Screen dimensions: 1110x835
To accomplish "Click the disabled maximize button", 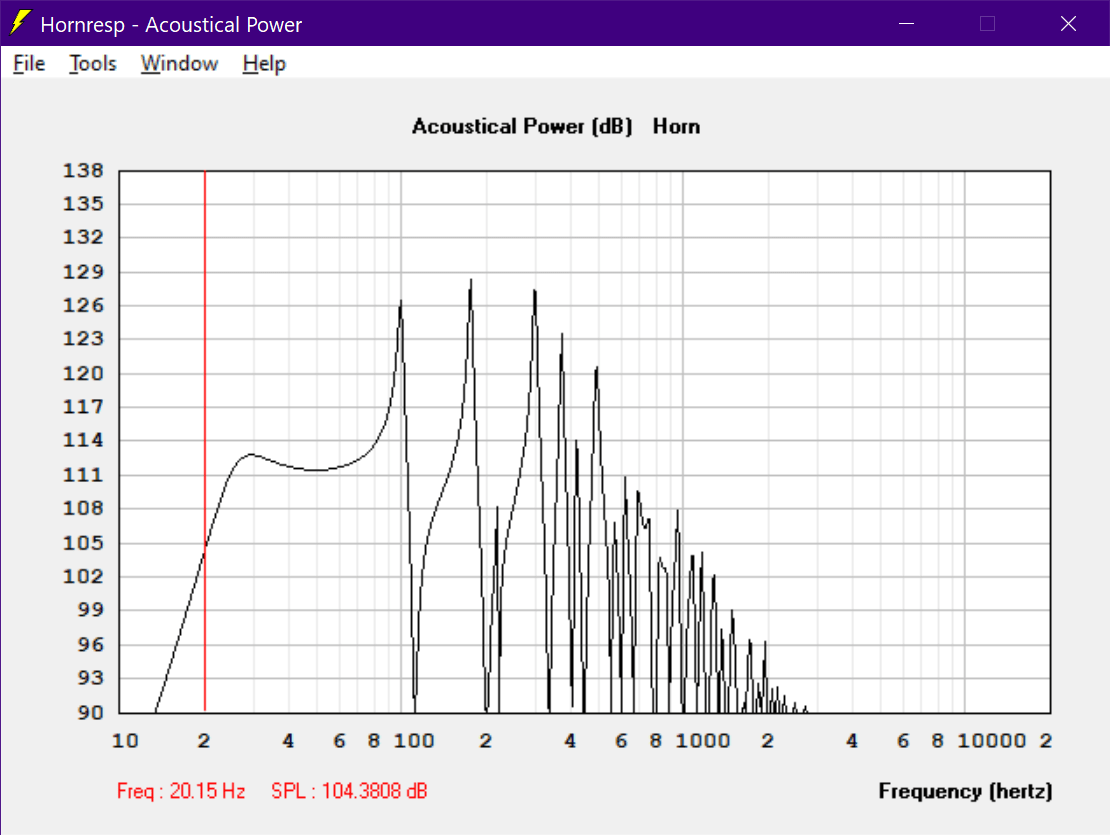I will 988,23.
